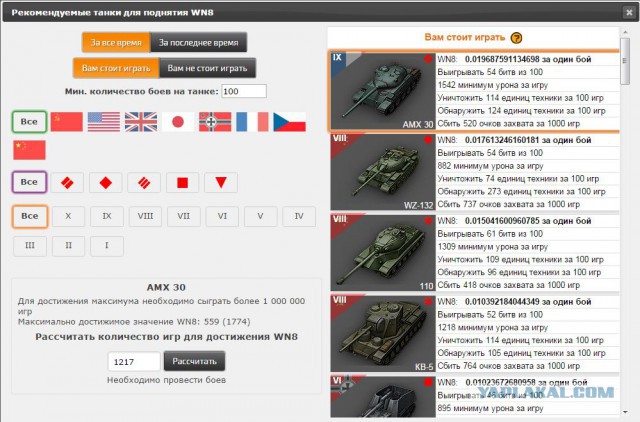
Task: Click '882 минимум урона за игру'
Action: pyautogui.click(x=490, y=166)
